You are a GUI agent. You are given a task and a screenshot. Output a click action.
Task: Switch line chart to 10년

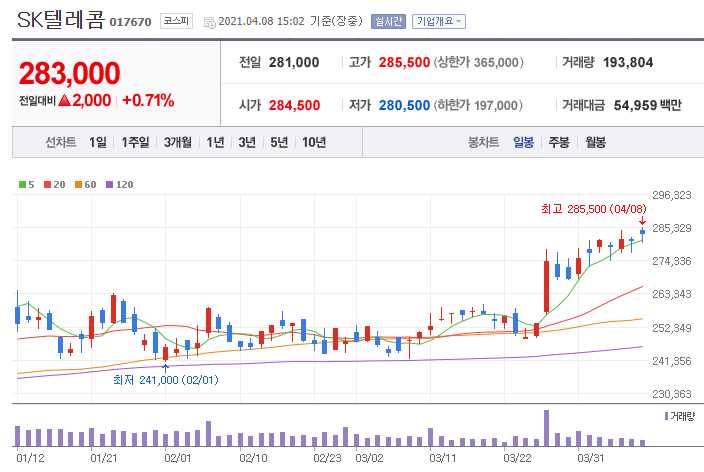[314, 142]
